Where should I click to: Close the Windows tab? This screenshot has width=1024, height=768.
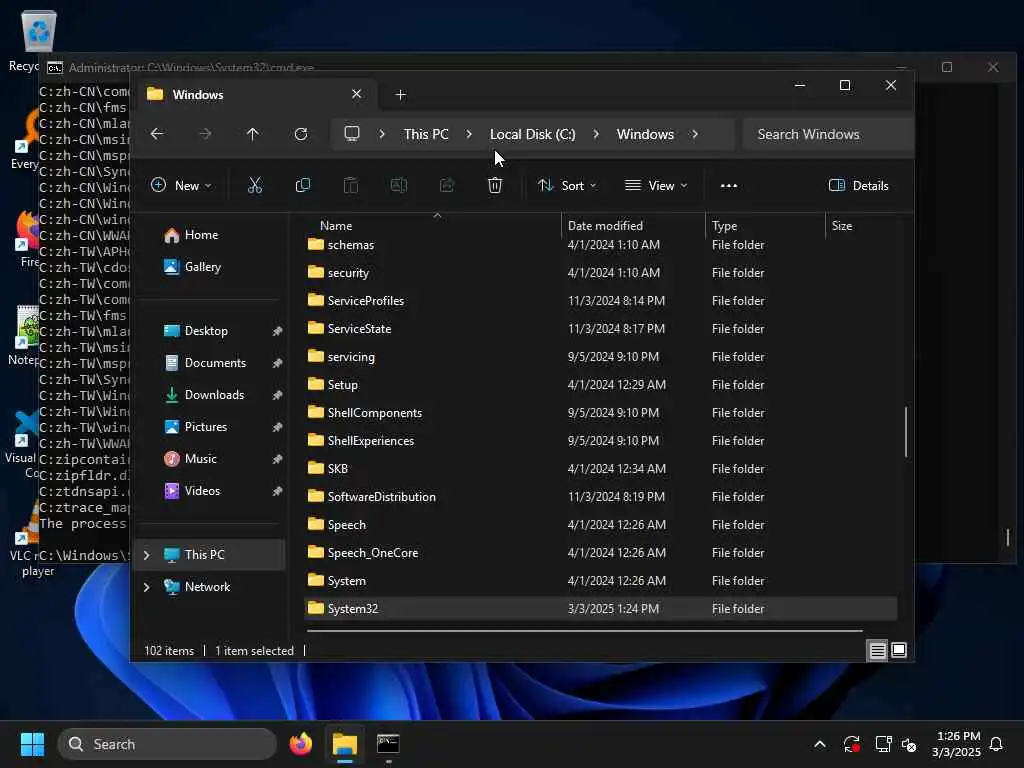(x=357, y=94)
